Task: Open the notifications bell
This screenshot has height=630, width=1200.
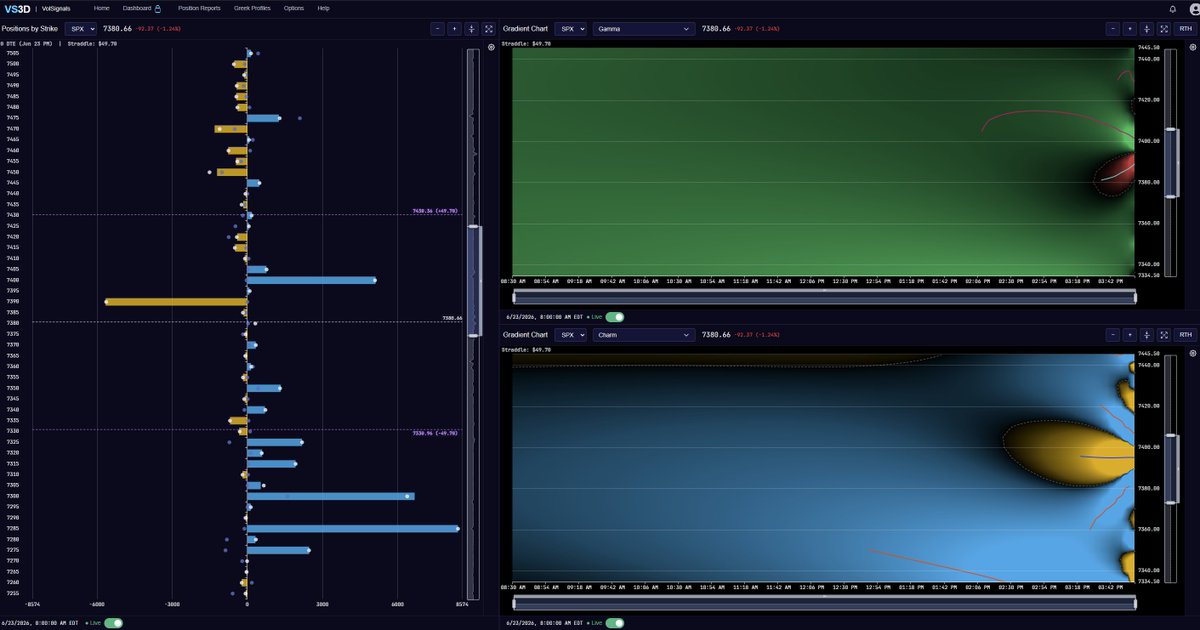Action: point(1172,8)
